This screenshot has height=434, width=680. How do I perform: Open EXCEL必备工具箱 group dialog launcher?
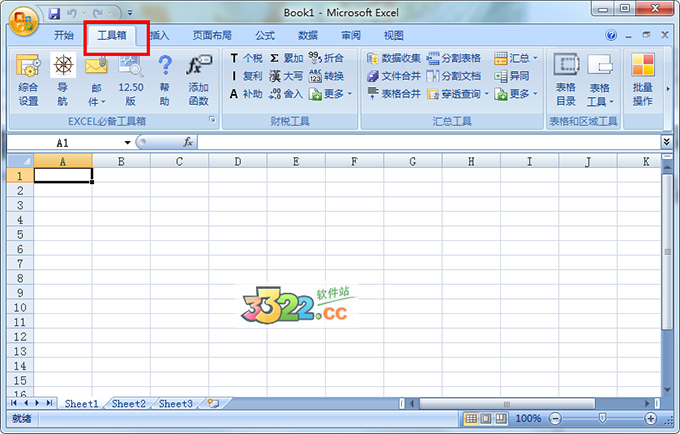coord(212,120)
